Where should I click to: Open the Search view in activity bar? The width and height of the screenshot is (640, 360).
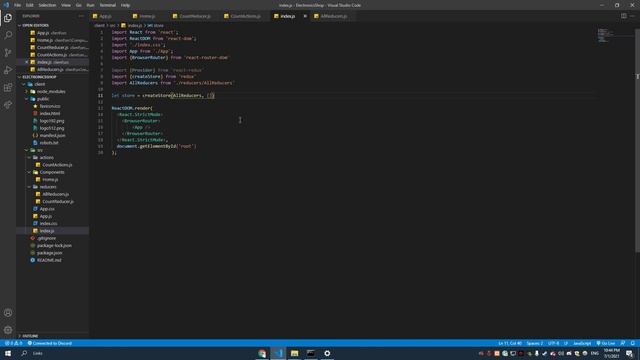[x=8, y=35]
